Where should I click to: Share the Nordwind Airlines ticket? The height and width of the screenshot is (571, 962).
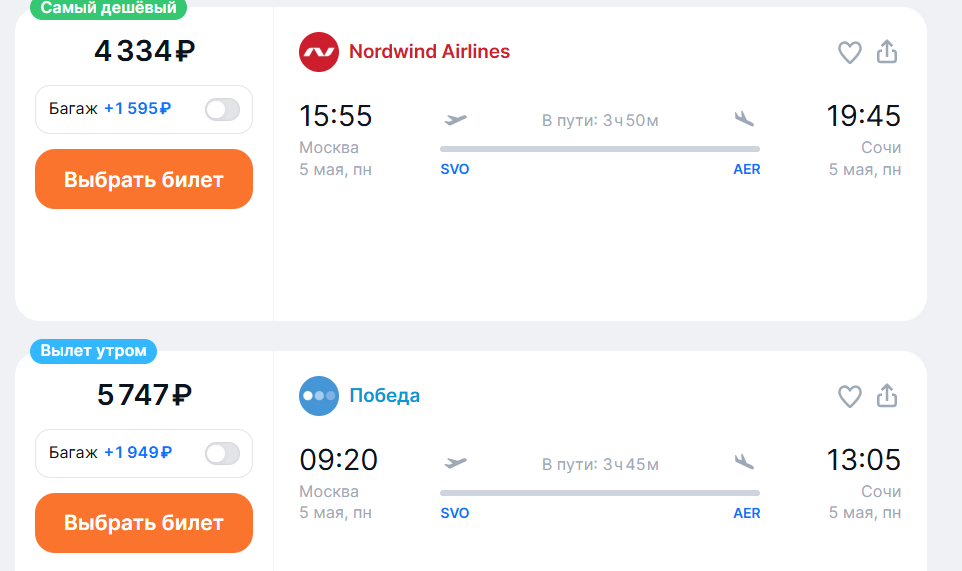[887, 52]
